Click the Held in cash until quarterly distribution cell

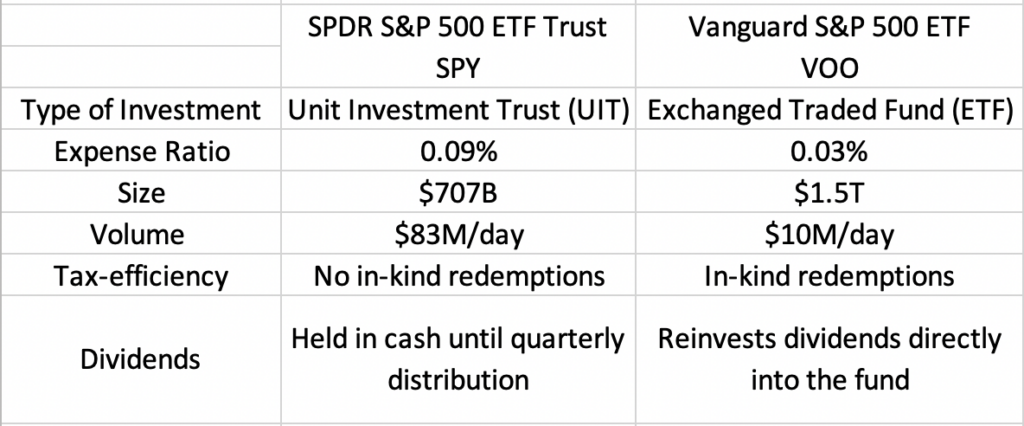(x=456, y=360)
